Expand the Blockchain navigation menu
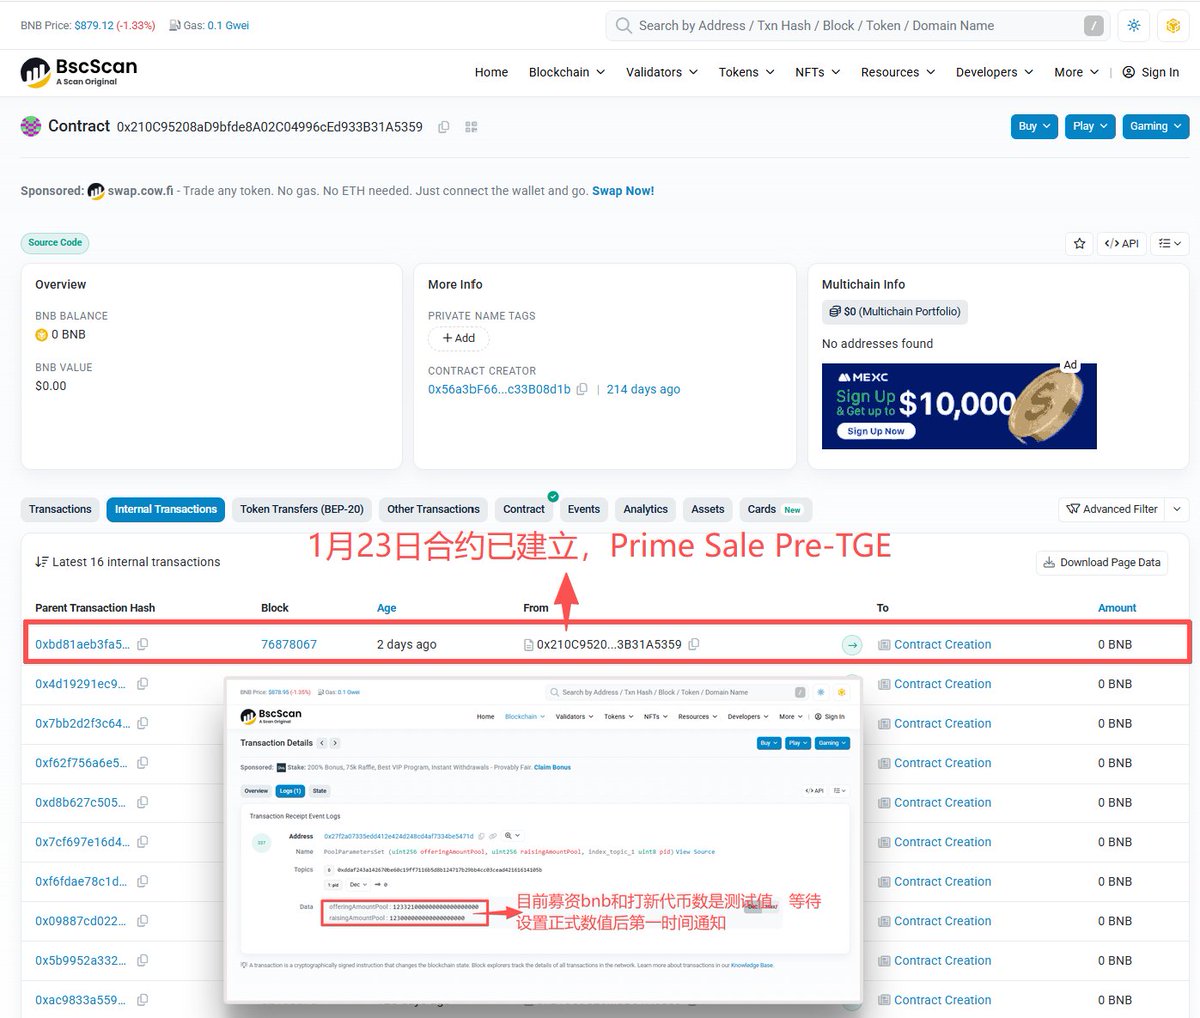 (x=565, y=72)
